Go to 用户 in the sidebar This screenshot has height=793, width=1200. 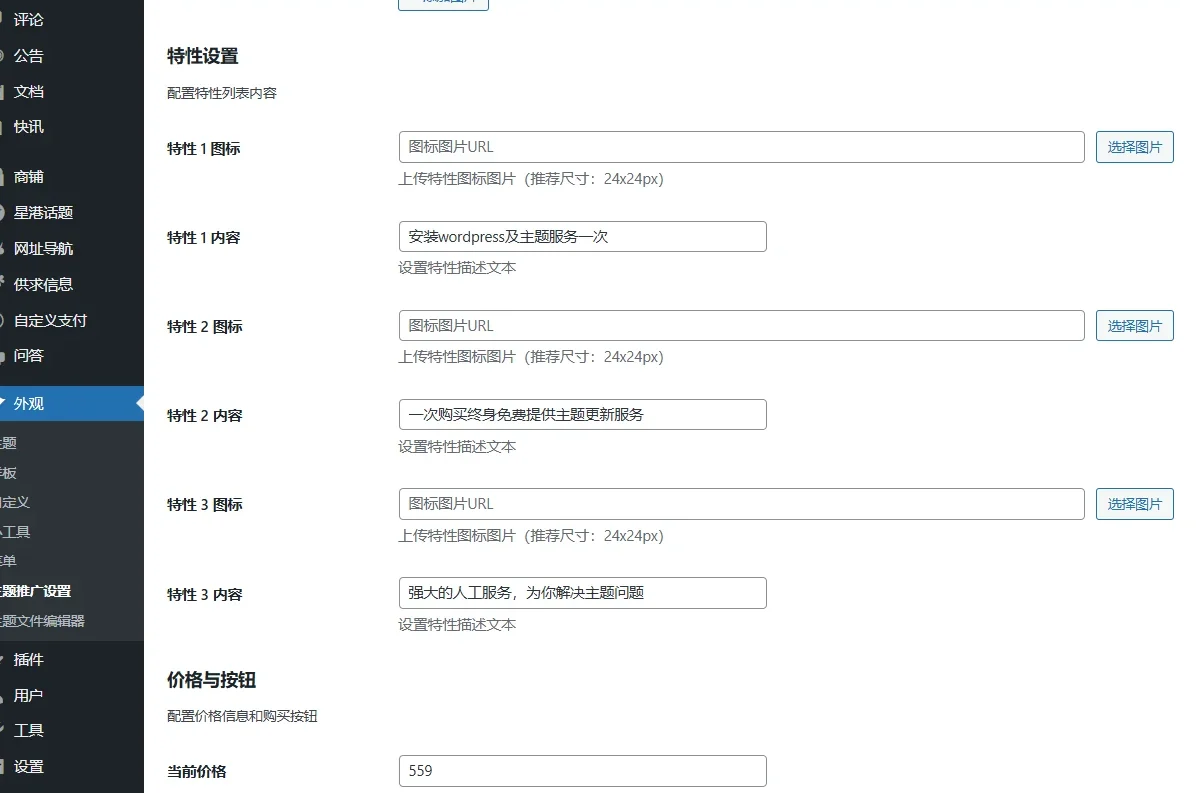28,696
